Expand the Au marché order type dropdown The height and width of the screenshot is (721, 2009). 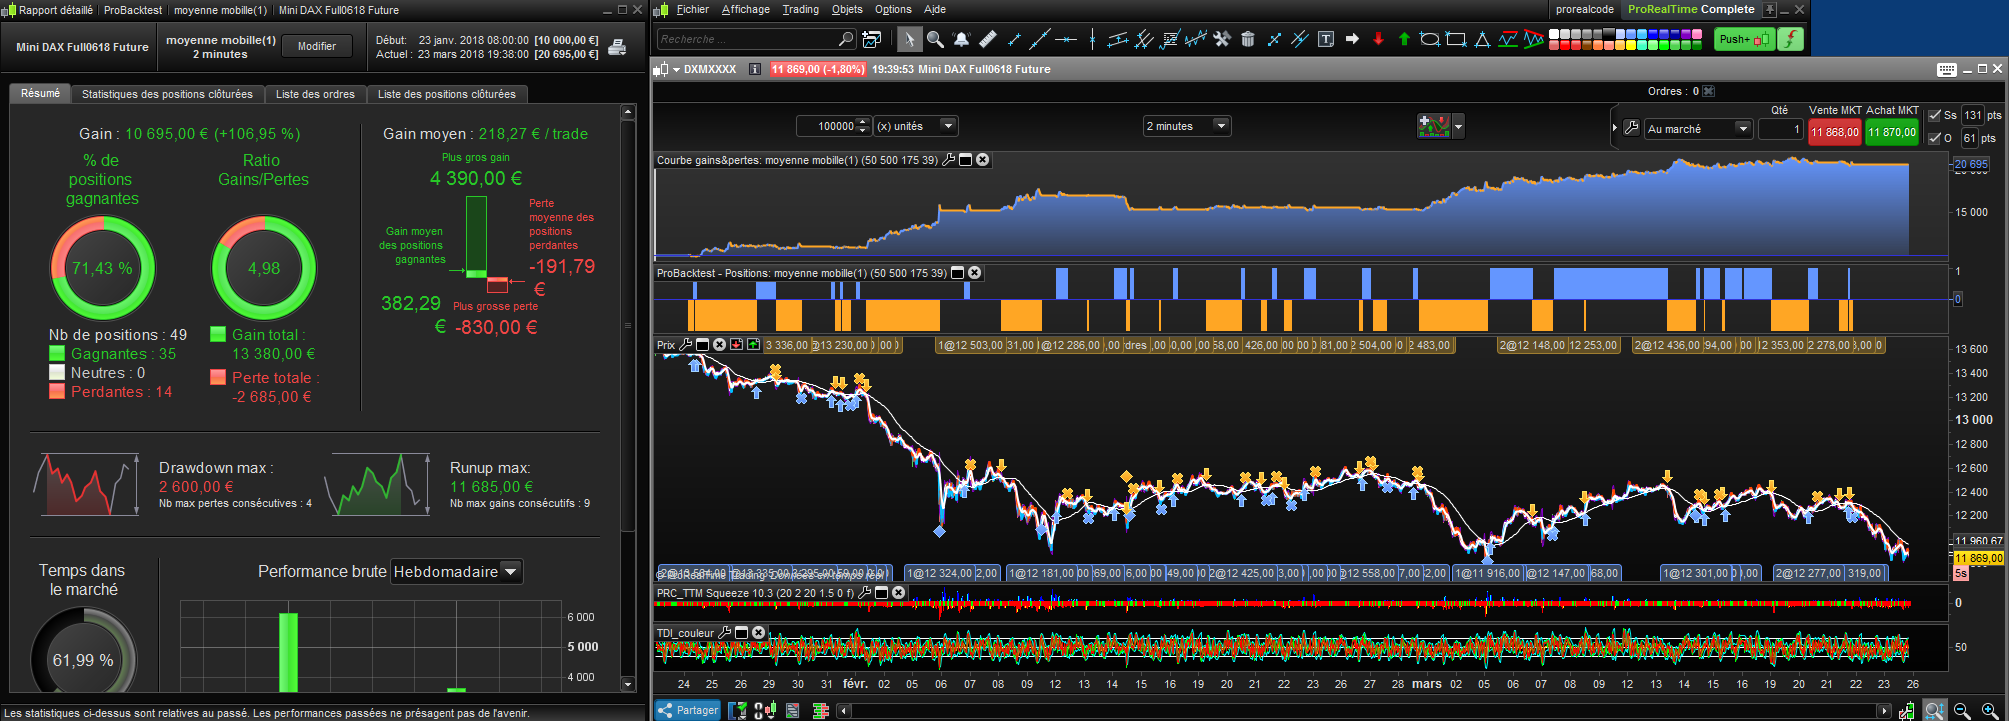(1742, 129)
